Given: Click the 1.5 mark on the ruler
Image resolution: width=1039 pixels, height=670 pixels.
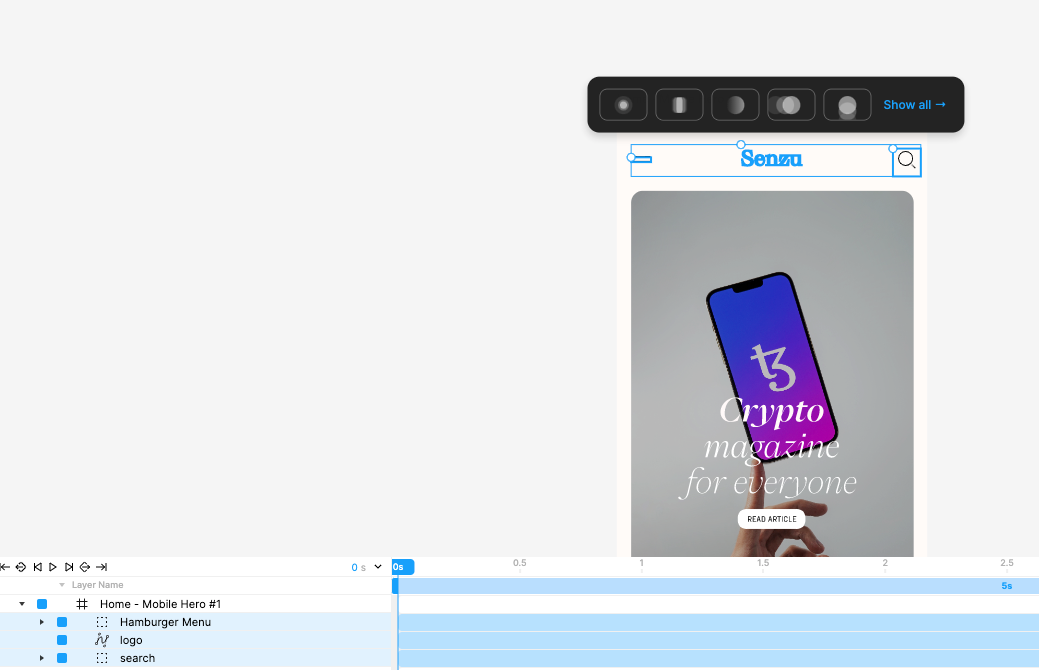Looking at the screenshot, I should coord(763,563).
